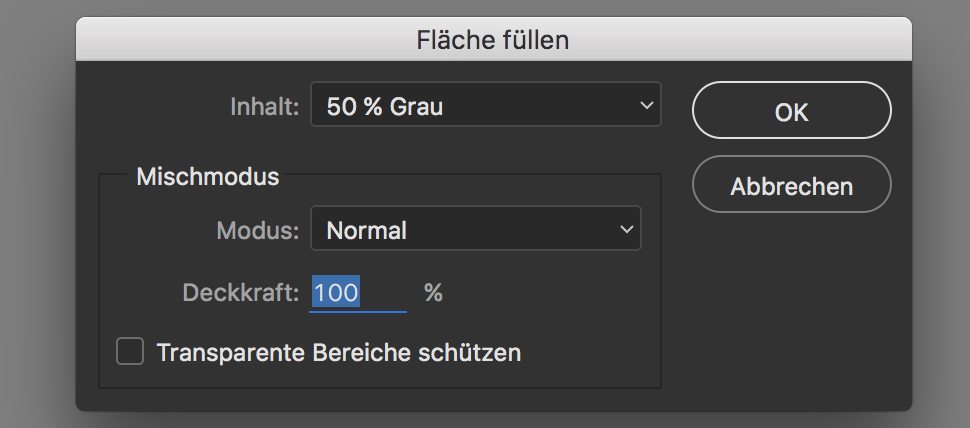Screen dimensions: 970x428
Task: Click the highlighted 100 opacity value
Action: click(x=336, y=292)
